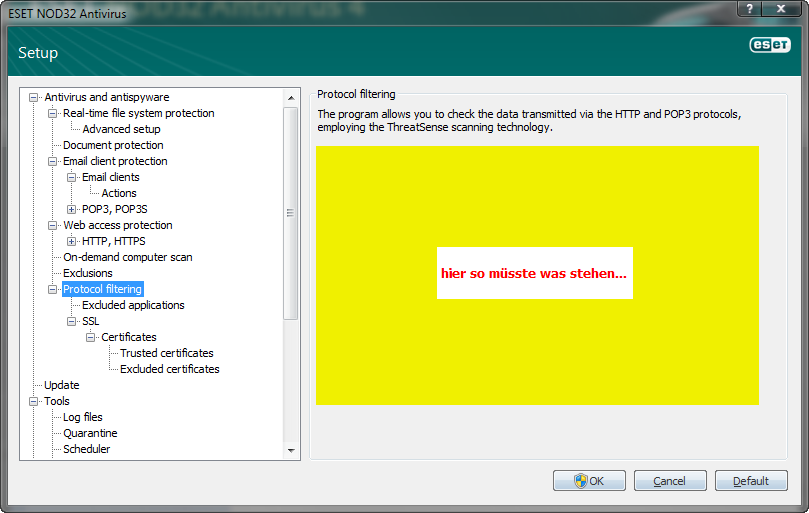Collapse Real-time file system protection node
This screenshot has height=513, width=809.
coord(52,114)
